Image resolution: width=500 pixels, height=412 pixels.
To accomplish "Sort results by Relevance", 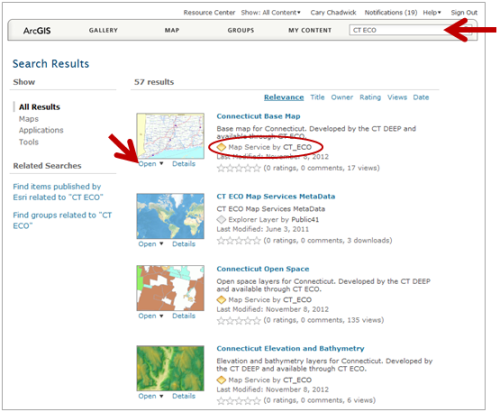I will point(284,97).
